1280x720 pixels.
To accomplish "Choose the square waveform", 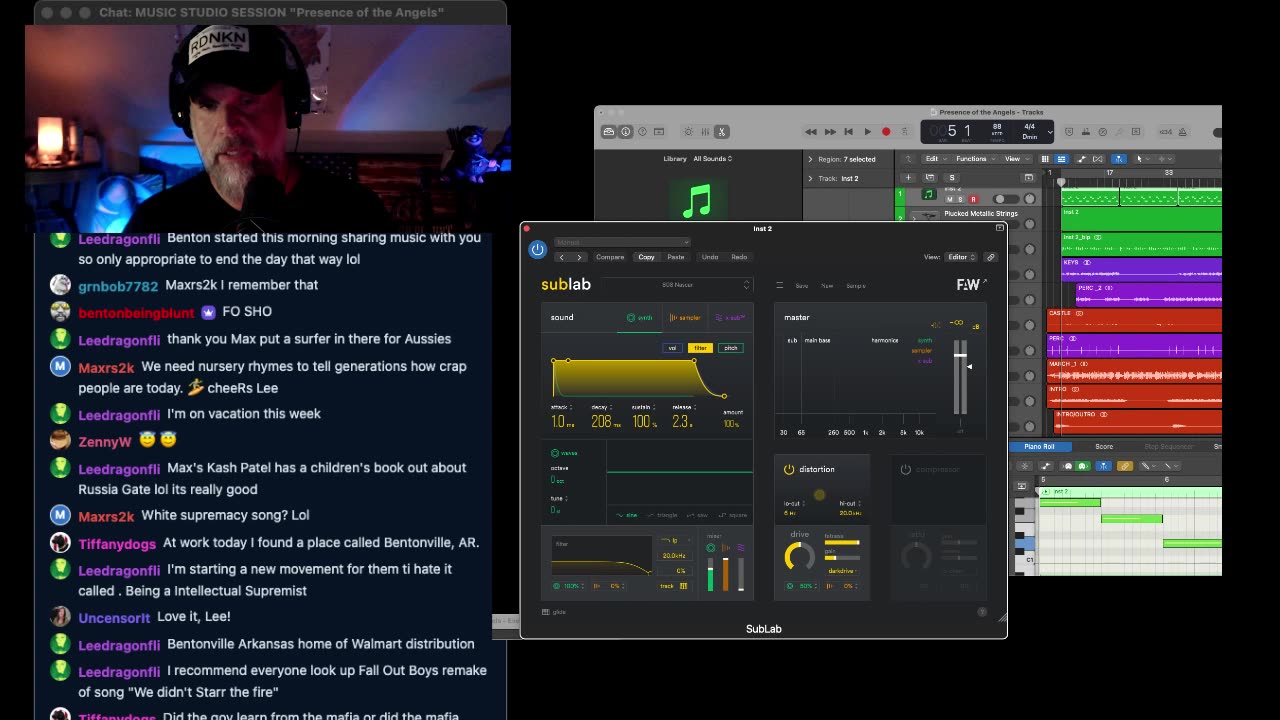I will point(733,515).
